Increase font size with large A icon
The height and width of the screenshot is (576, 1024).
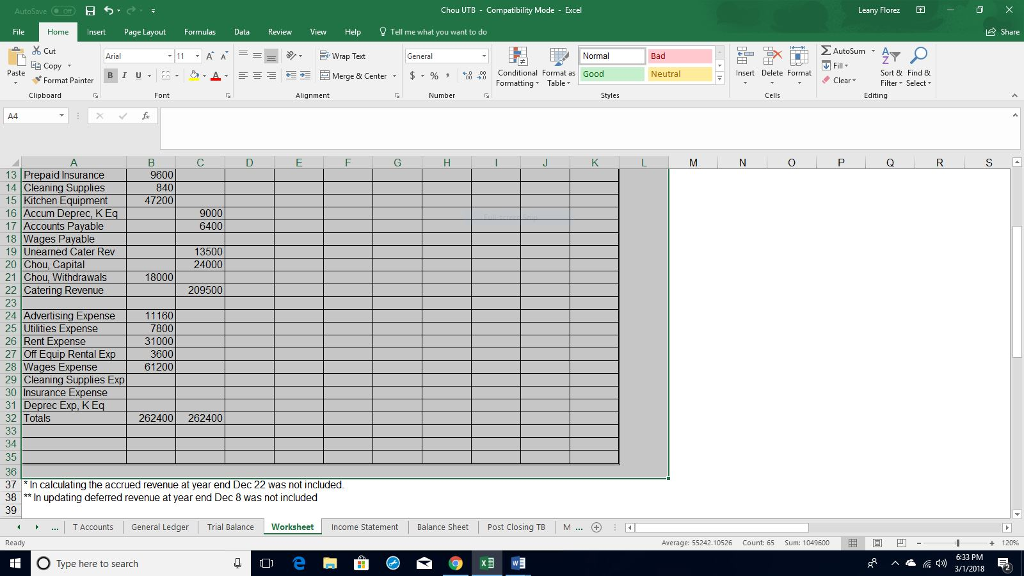pos(210,56)
